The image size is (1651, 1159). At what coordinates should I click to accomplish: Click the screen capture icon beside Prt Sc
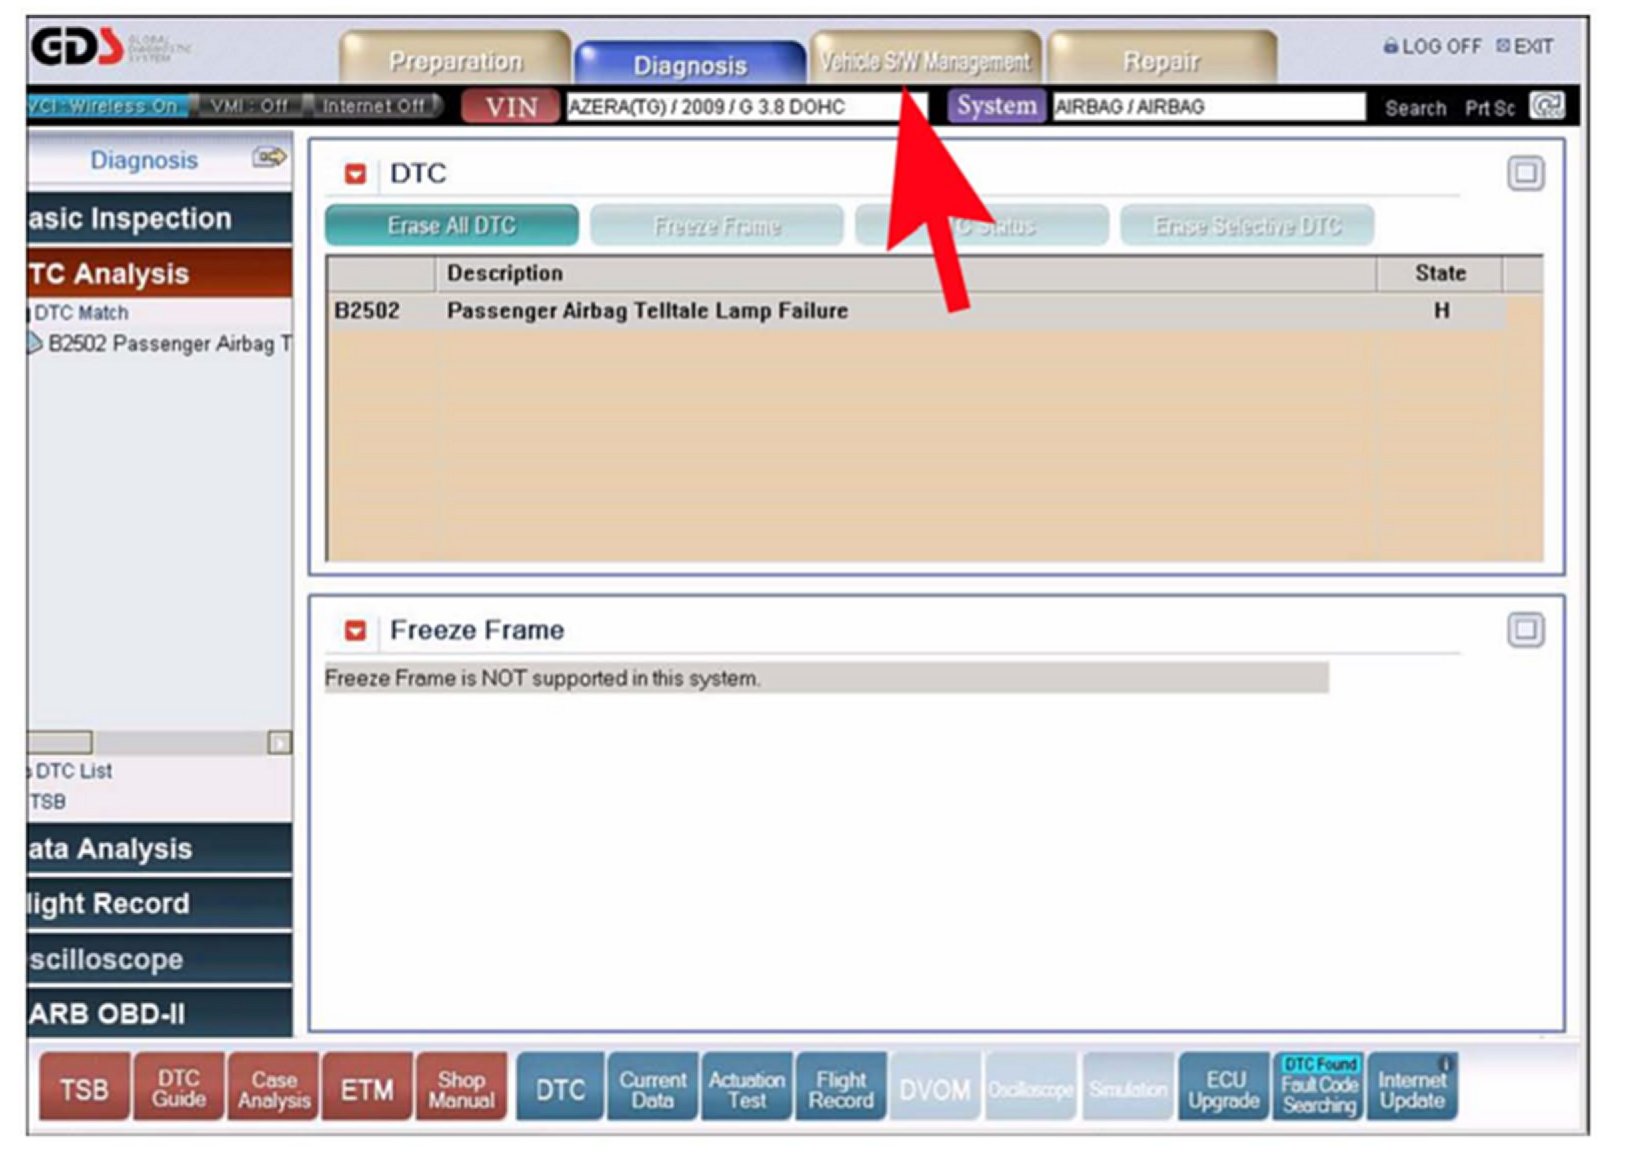(x=1546, y=106)
